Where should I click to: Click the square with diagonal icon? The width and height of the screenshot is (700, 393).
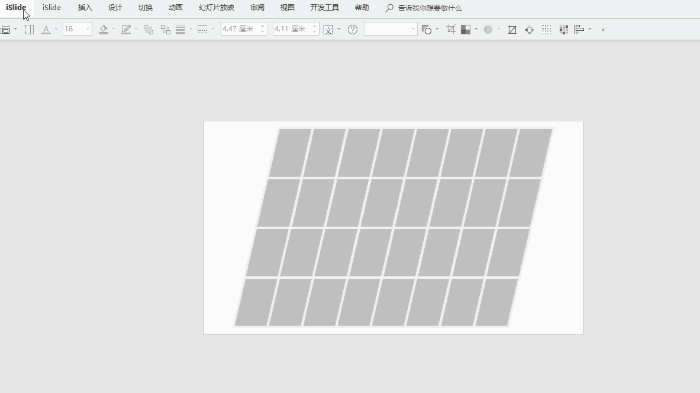point(512,30)
